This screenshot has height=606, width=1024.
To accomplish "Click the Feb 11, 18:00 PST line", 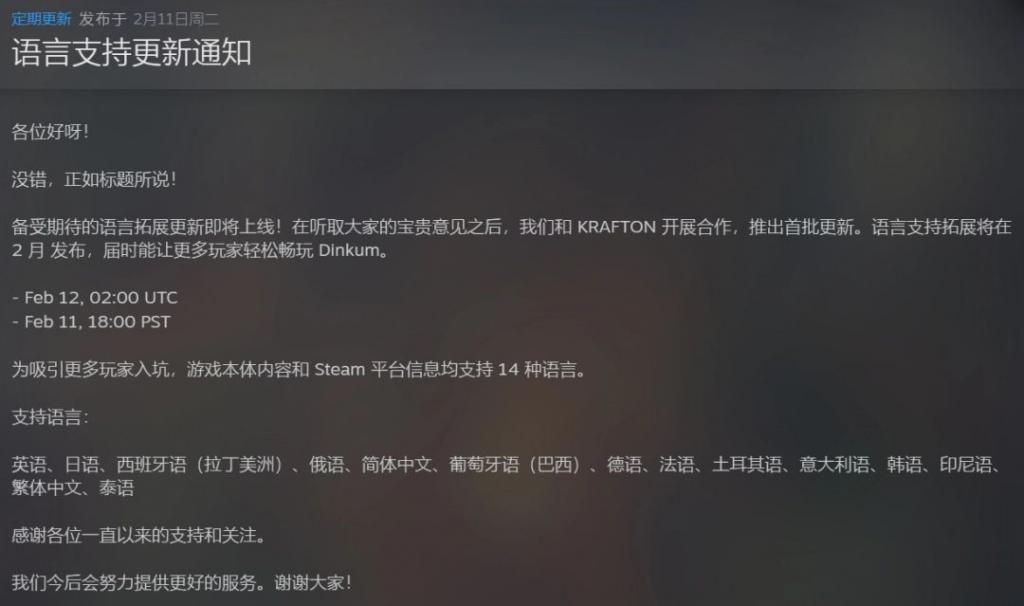I will point(91,322).
